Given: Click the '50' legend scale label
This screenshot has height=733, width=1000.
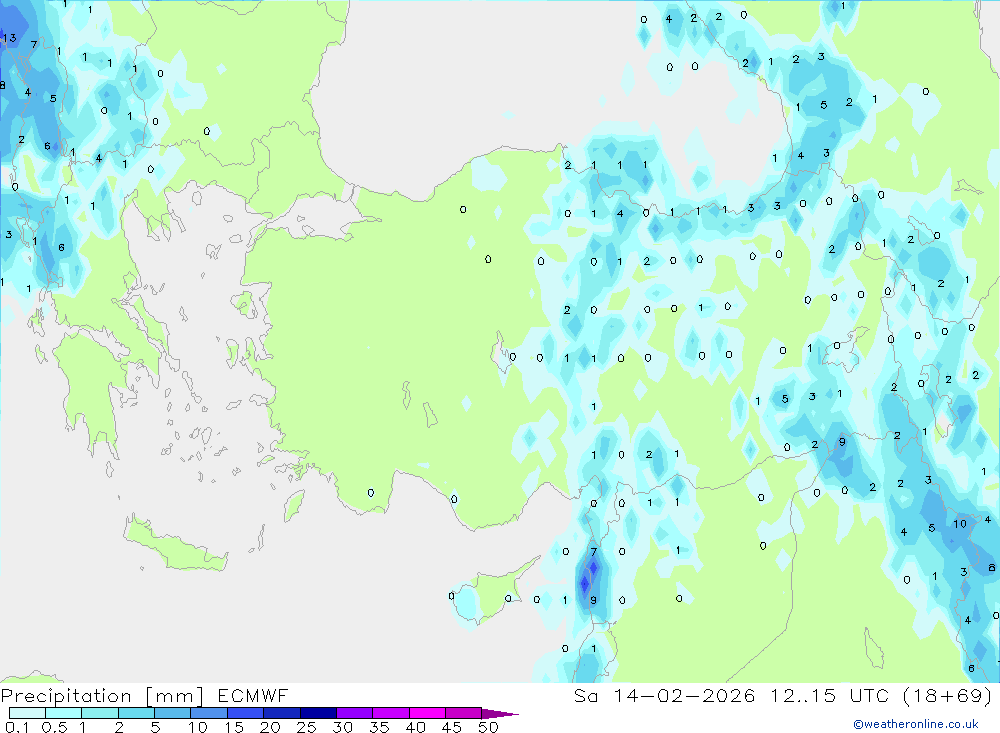Looking at the screenshot, I should tap(489, 727).
